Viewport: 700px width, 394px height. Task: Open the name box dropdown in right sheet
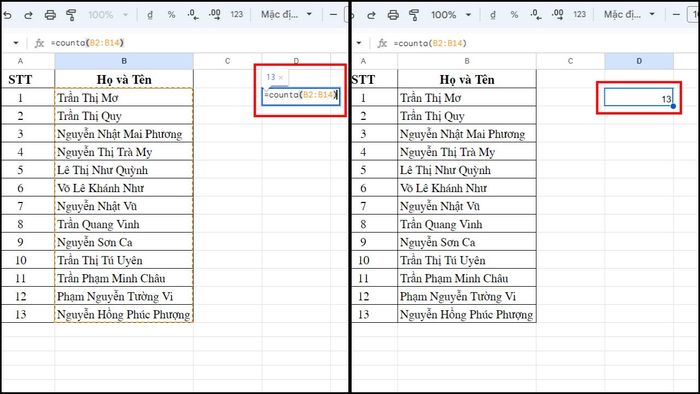[x=359, y=43]
